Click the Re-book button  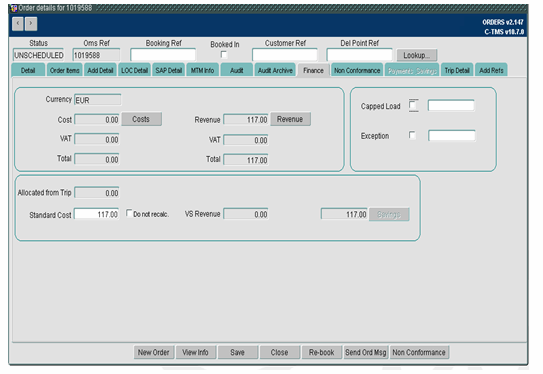point(322,352)
